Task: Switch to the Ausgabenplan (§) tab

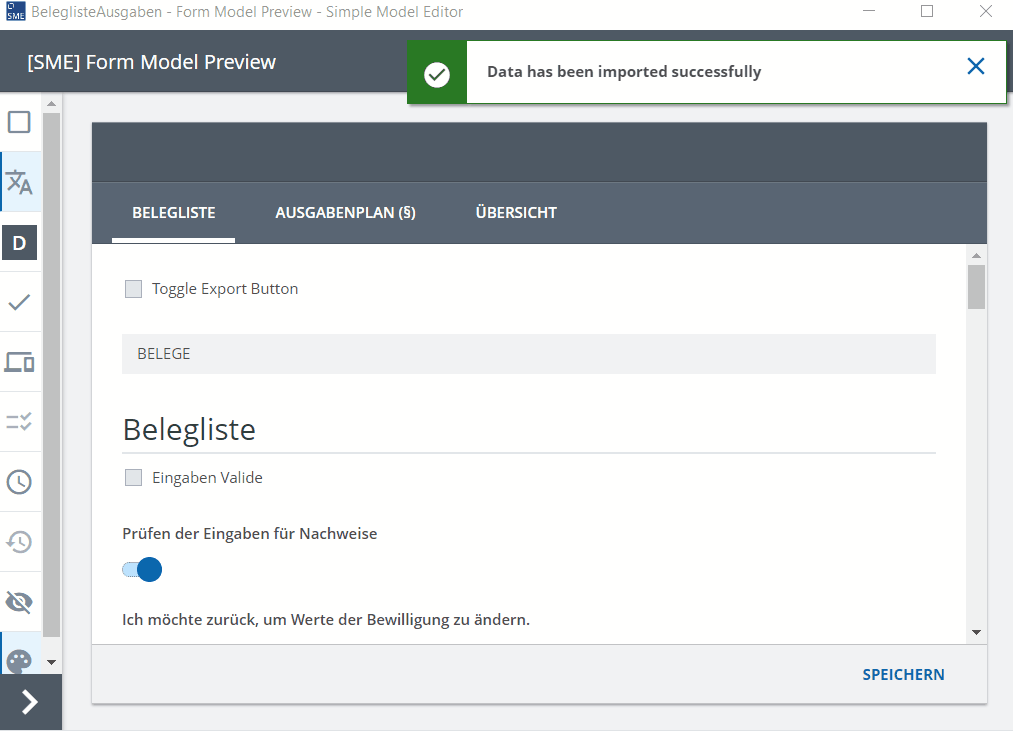Action: click(346, 213)
